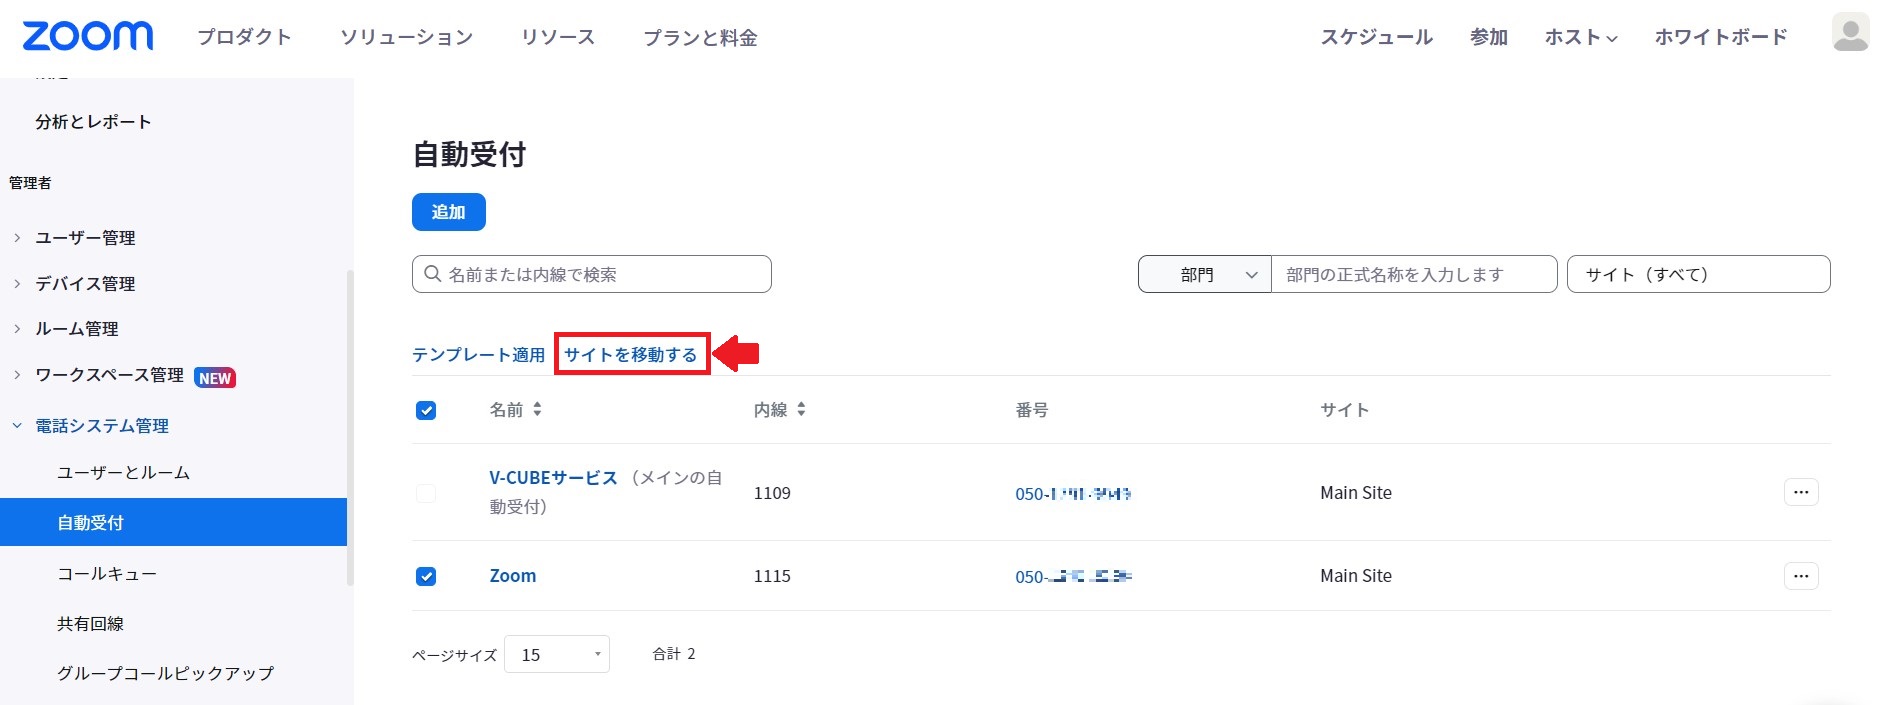Viewport: 1882px width, 705px height.
Task: Sort list by 名前 column arrows
Action: (537, 410)
